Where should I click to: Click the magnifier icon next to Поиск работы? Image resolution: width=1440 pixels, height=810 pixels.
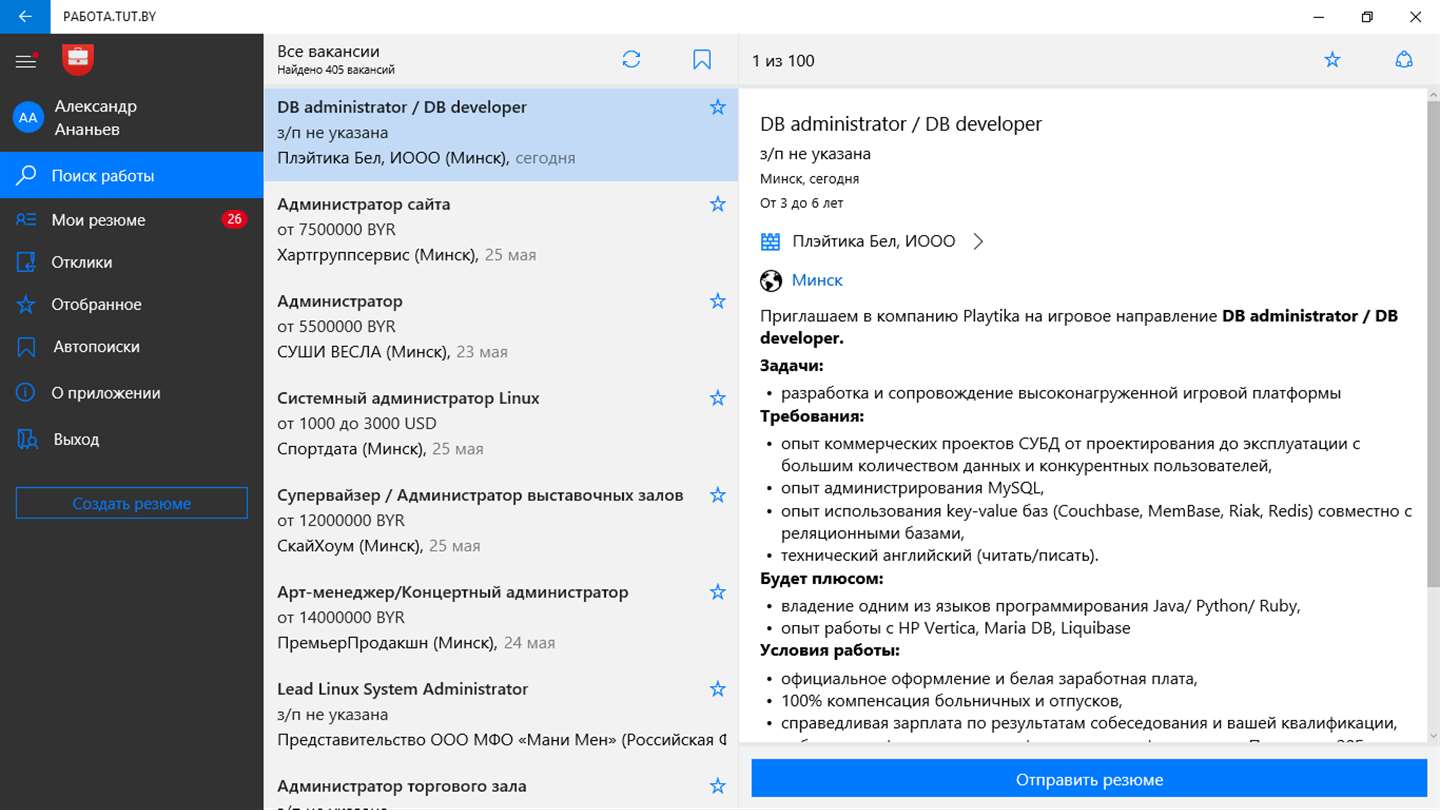coord(27,176)
